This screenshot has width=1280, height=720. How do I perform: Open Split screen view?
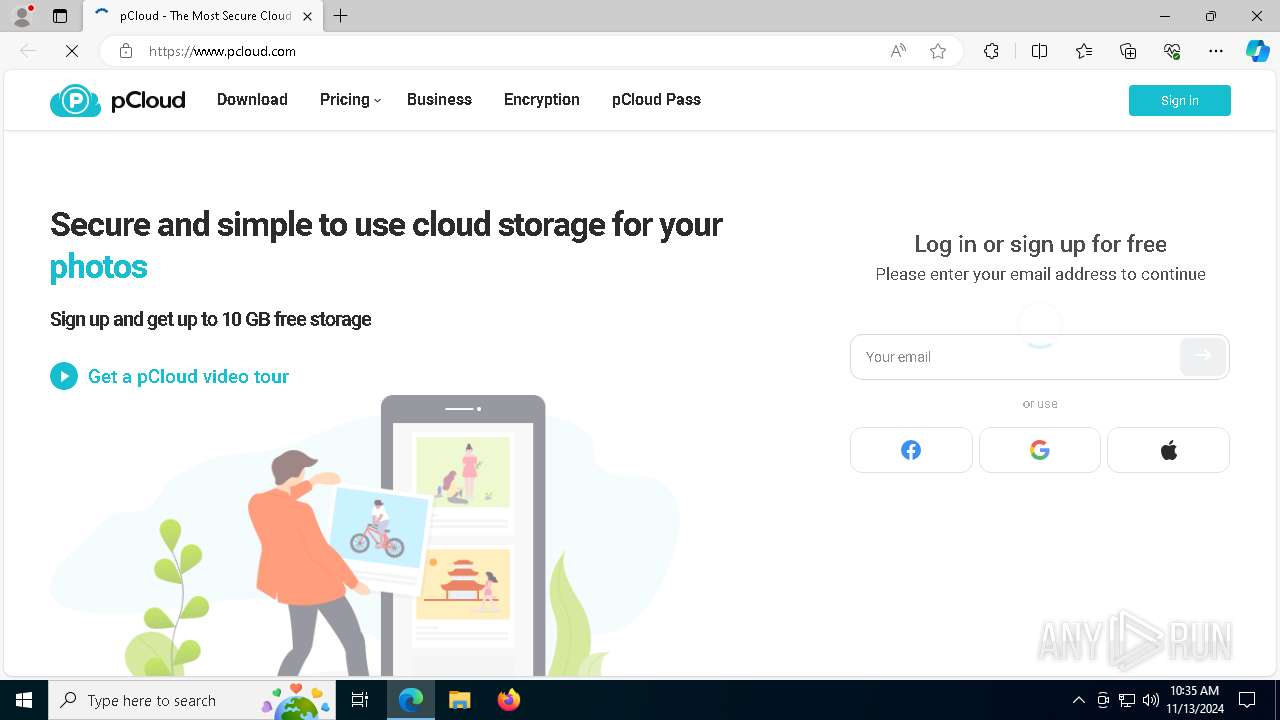1039,51
